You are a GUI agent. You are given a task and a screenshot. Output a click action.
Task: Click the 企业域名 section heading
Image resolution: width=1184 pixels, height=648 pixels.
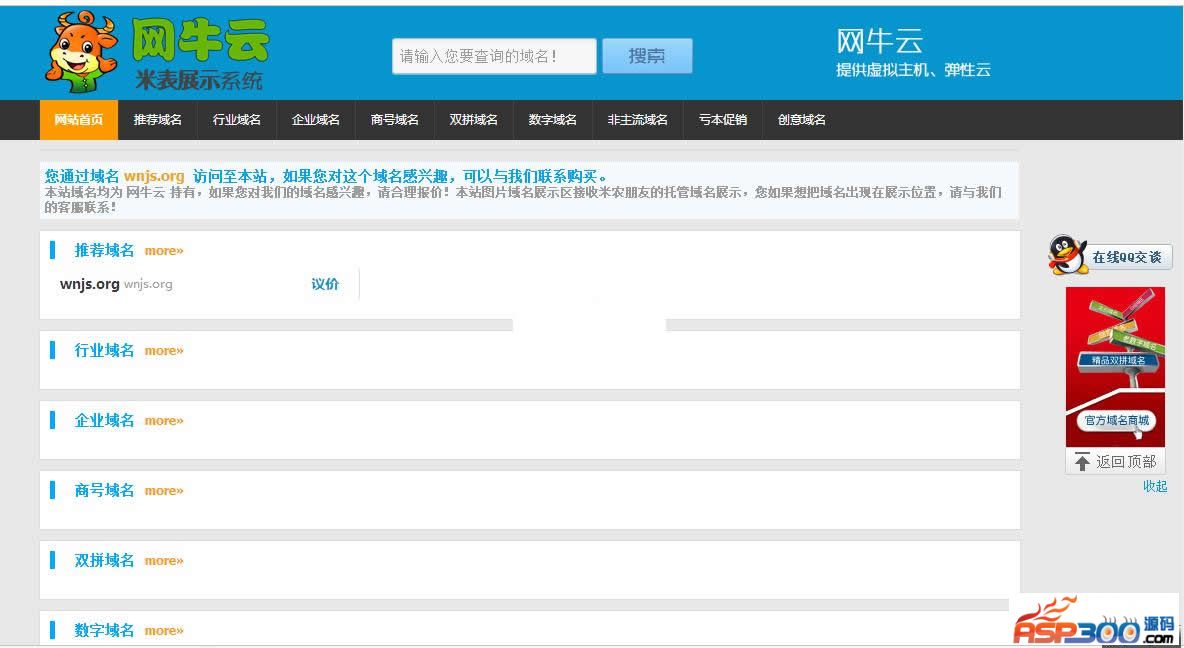[x=104, y=420]
